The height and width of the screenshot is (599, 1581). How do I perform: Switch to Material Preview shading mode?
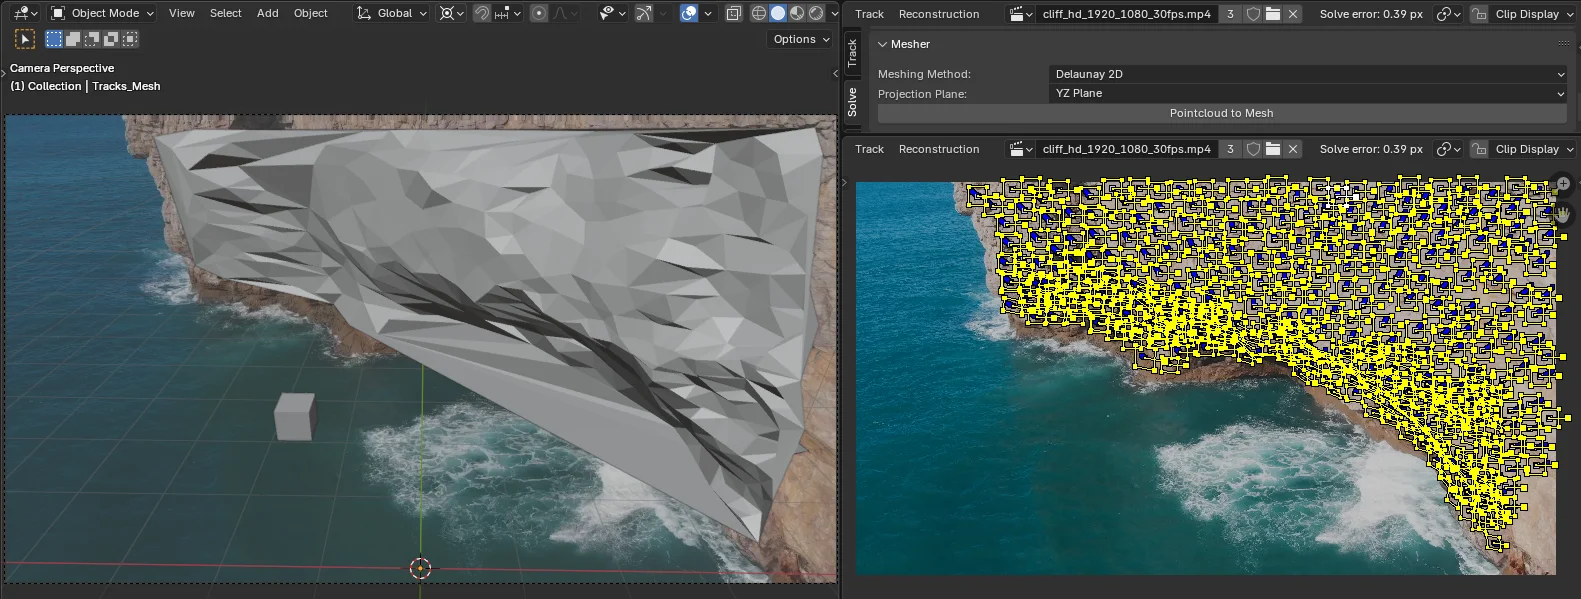(797, 13)
